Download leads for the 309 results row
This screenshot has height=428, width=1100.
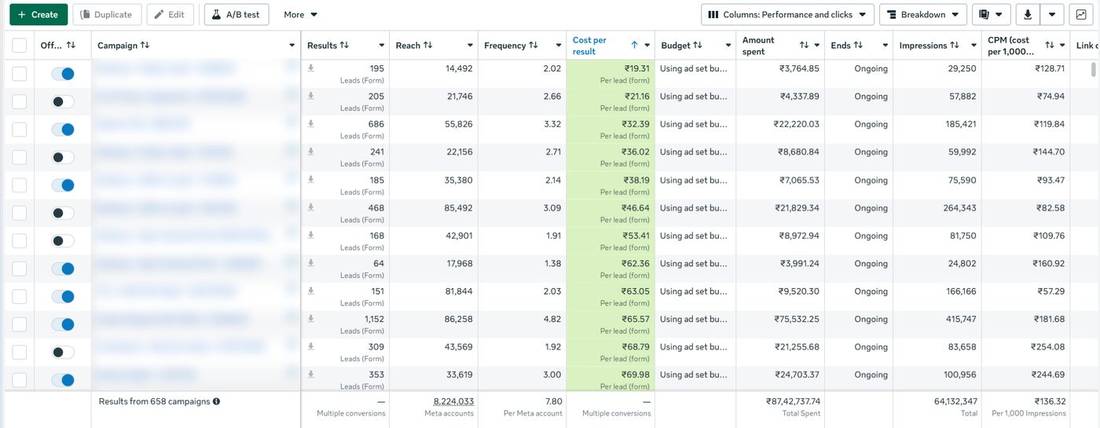[x=311, y=347]
